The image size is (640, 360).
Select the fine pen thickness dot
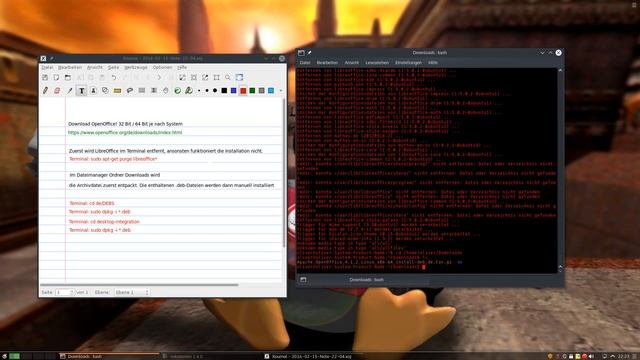pos(199,91)
